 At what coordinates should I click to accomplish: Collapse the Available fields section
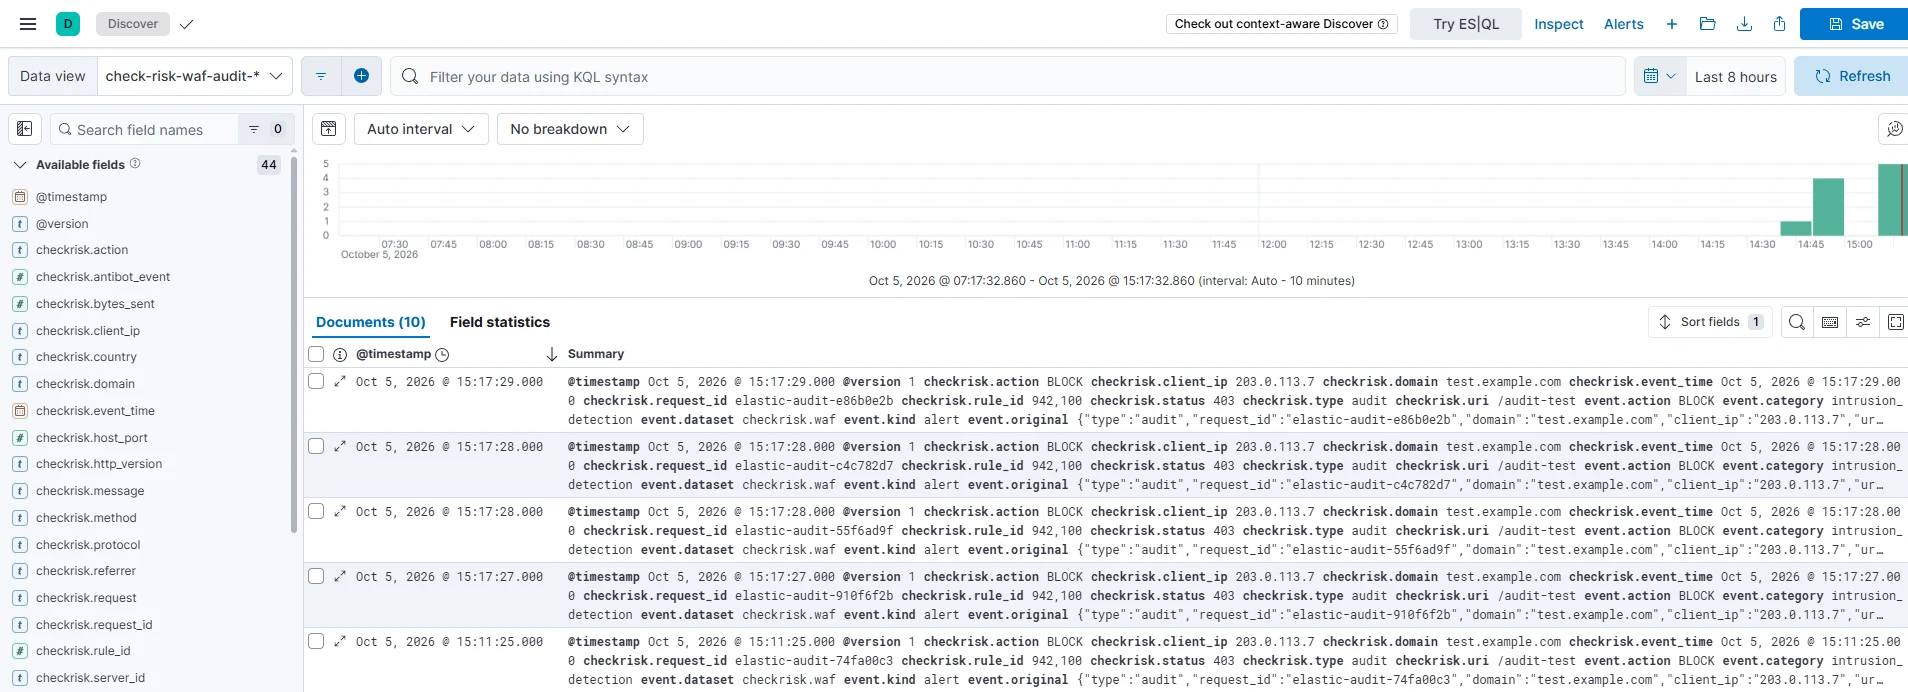[20, 164]
